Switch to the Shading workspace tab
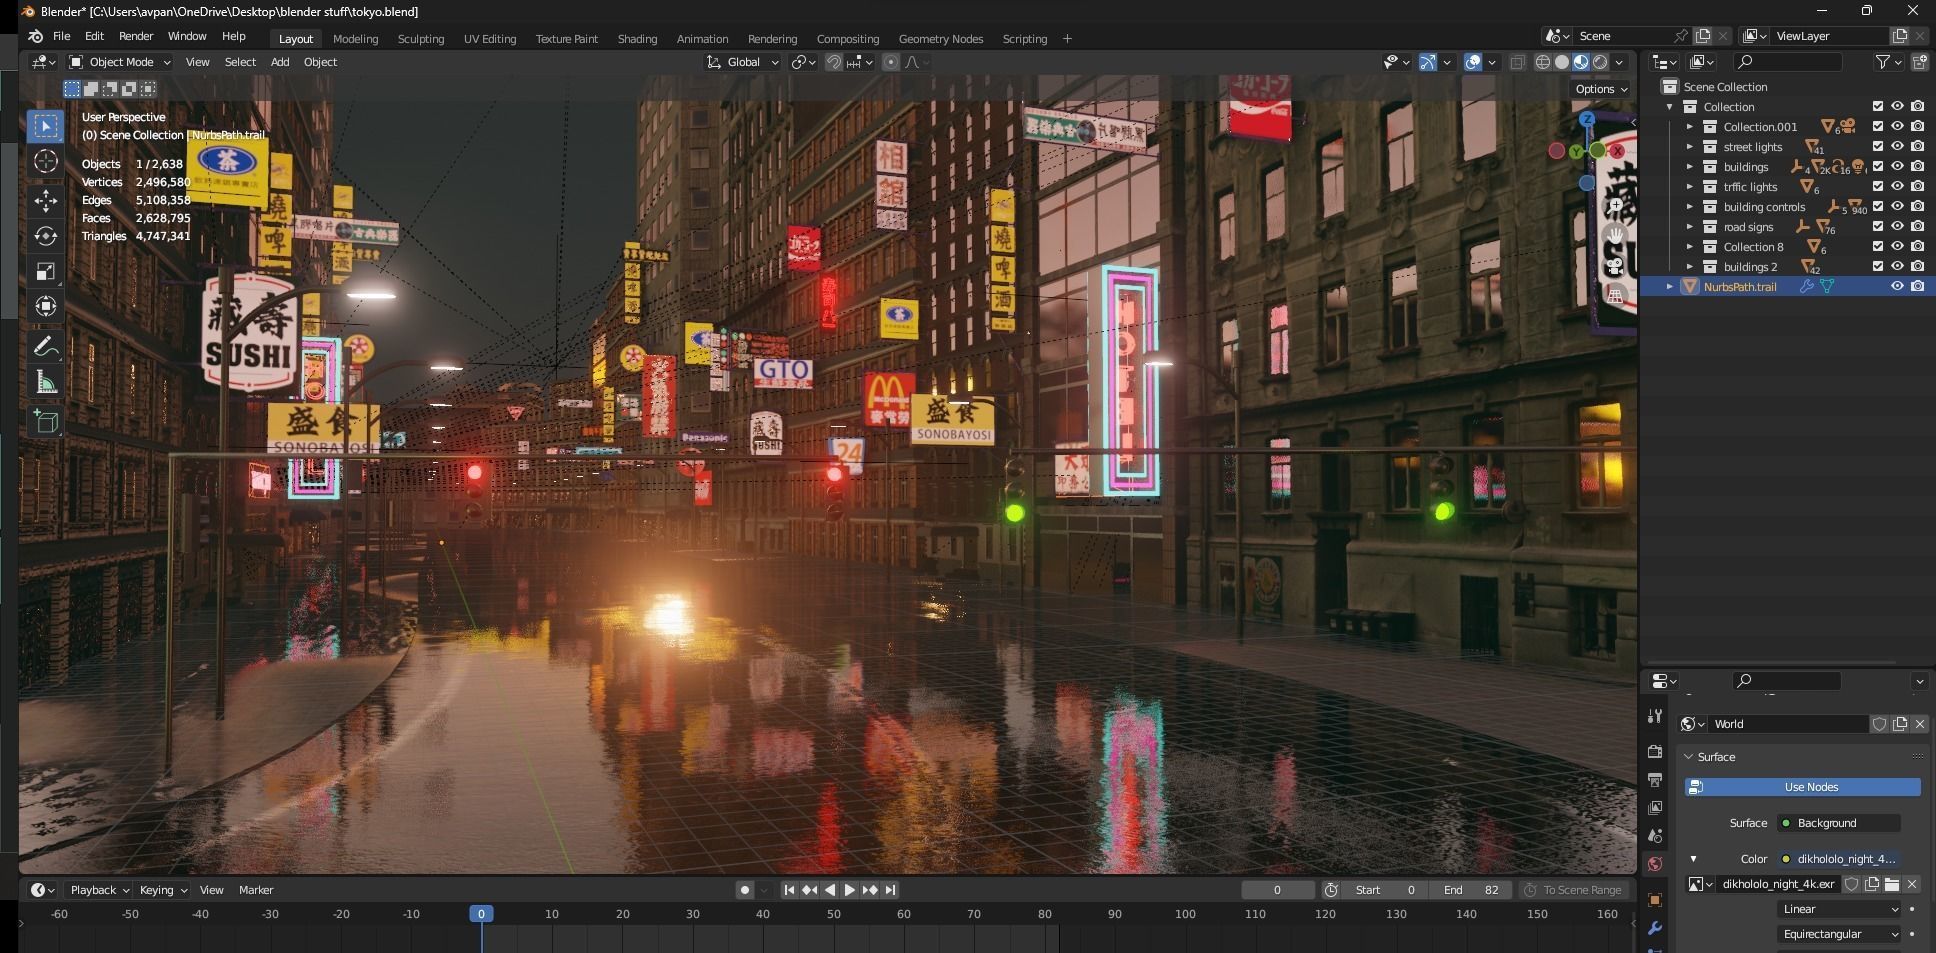This screenshot has height=953, width=1936. coord(637,39)
